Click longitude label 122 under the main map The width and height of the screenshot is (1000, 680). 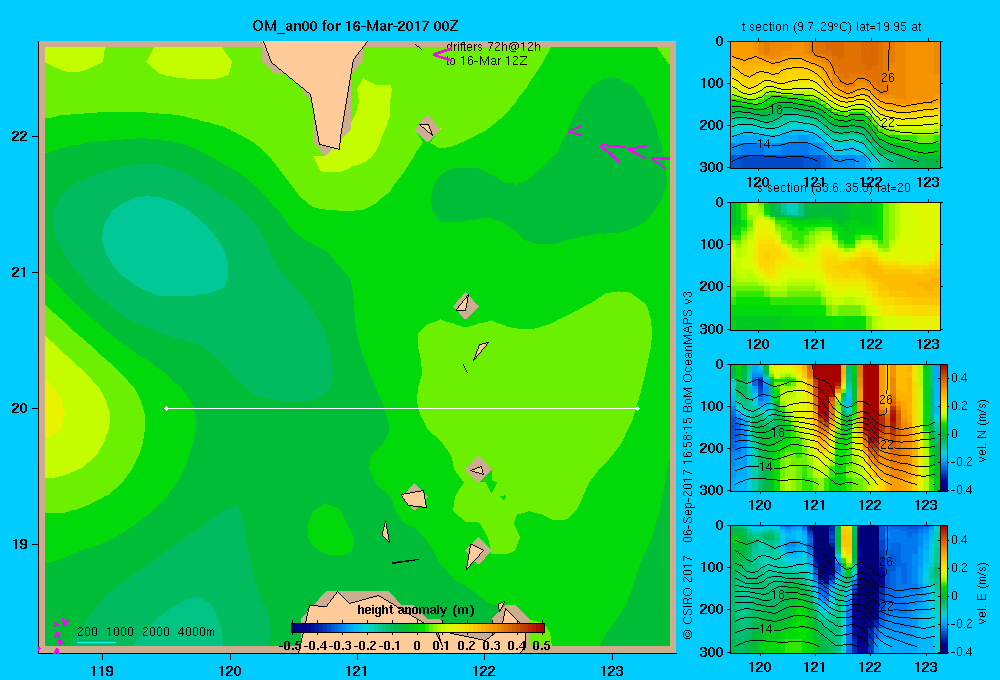[x=484, y=670]
